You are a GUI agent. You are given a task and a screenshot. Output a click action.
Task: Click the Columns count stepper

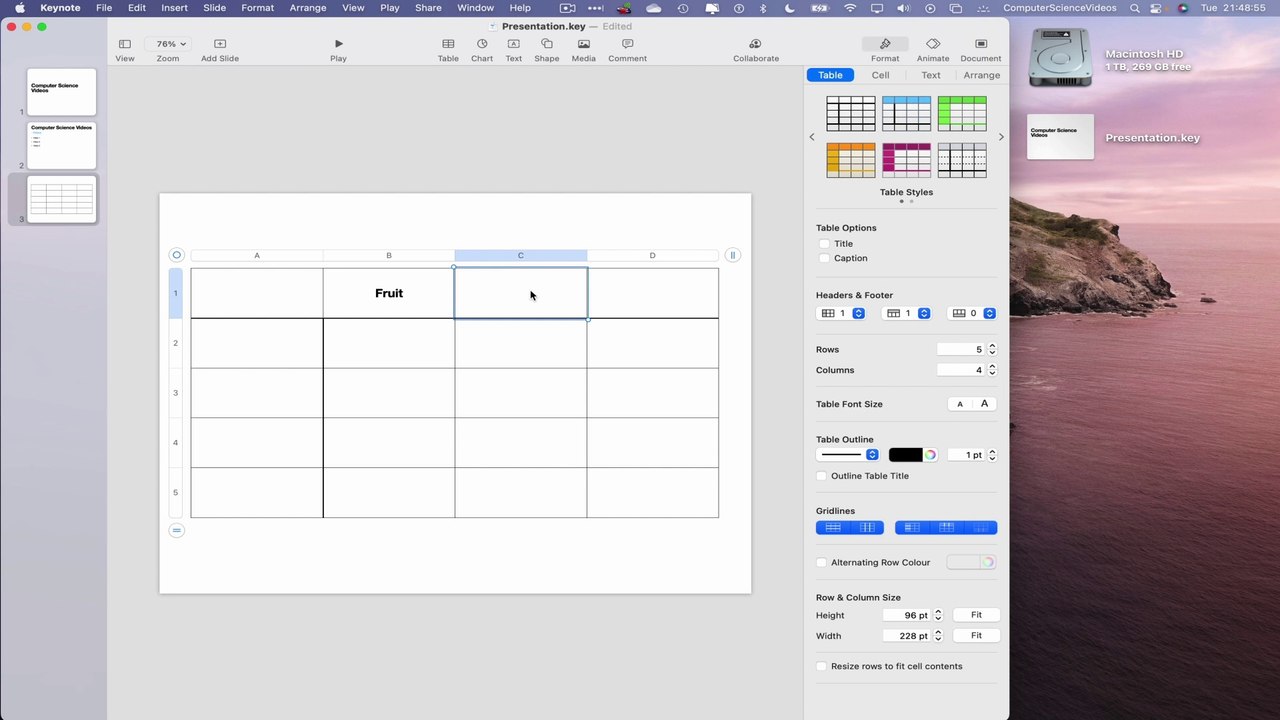(x=992, y=370)
